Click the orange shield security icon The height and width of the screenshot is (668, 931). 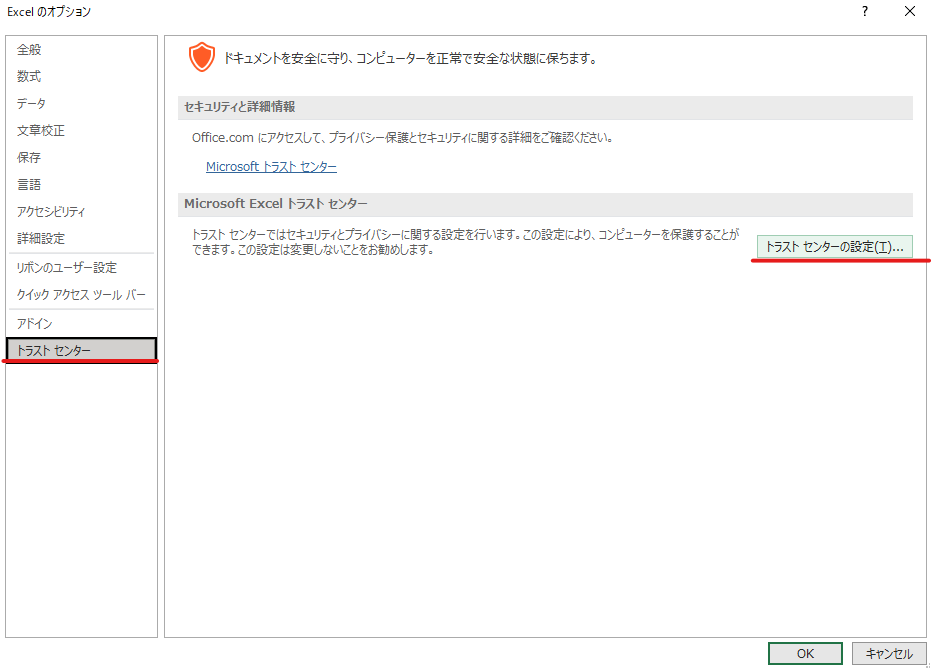coord(202,58)
